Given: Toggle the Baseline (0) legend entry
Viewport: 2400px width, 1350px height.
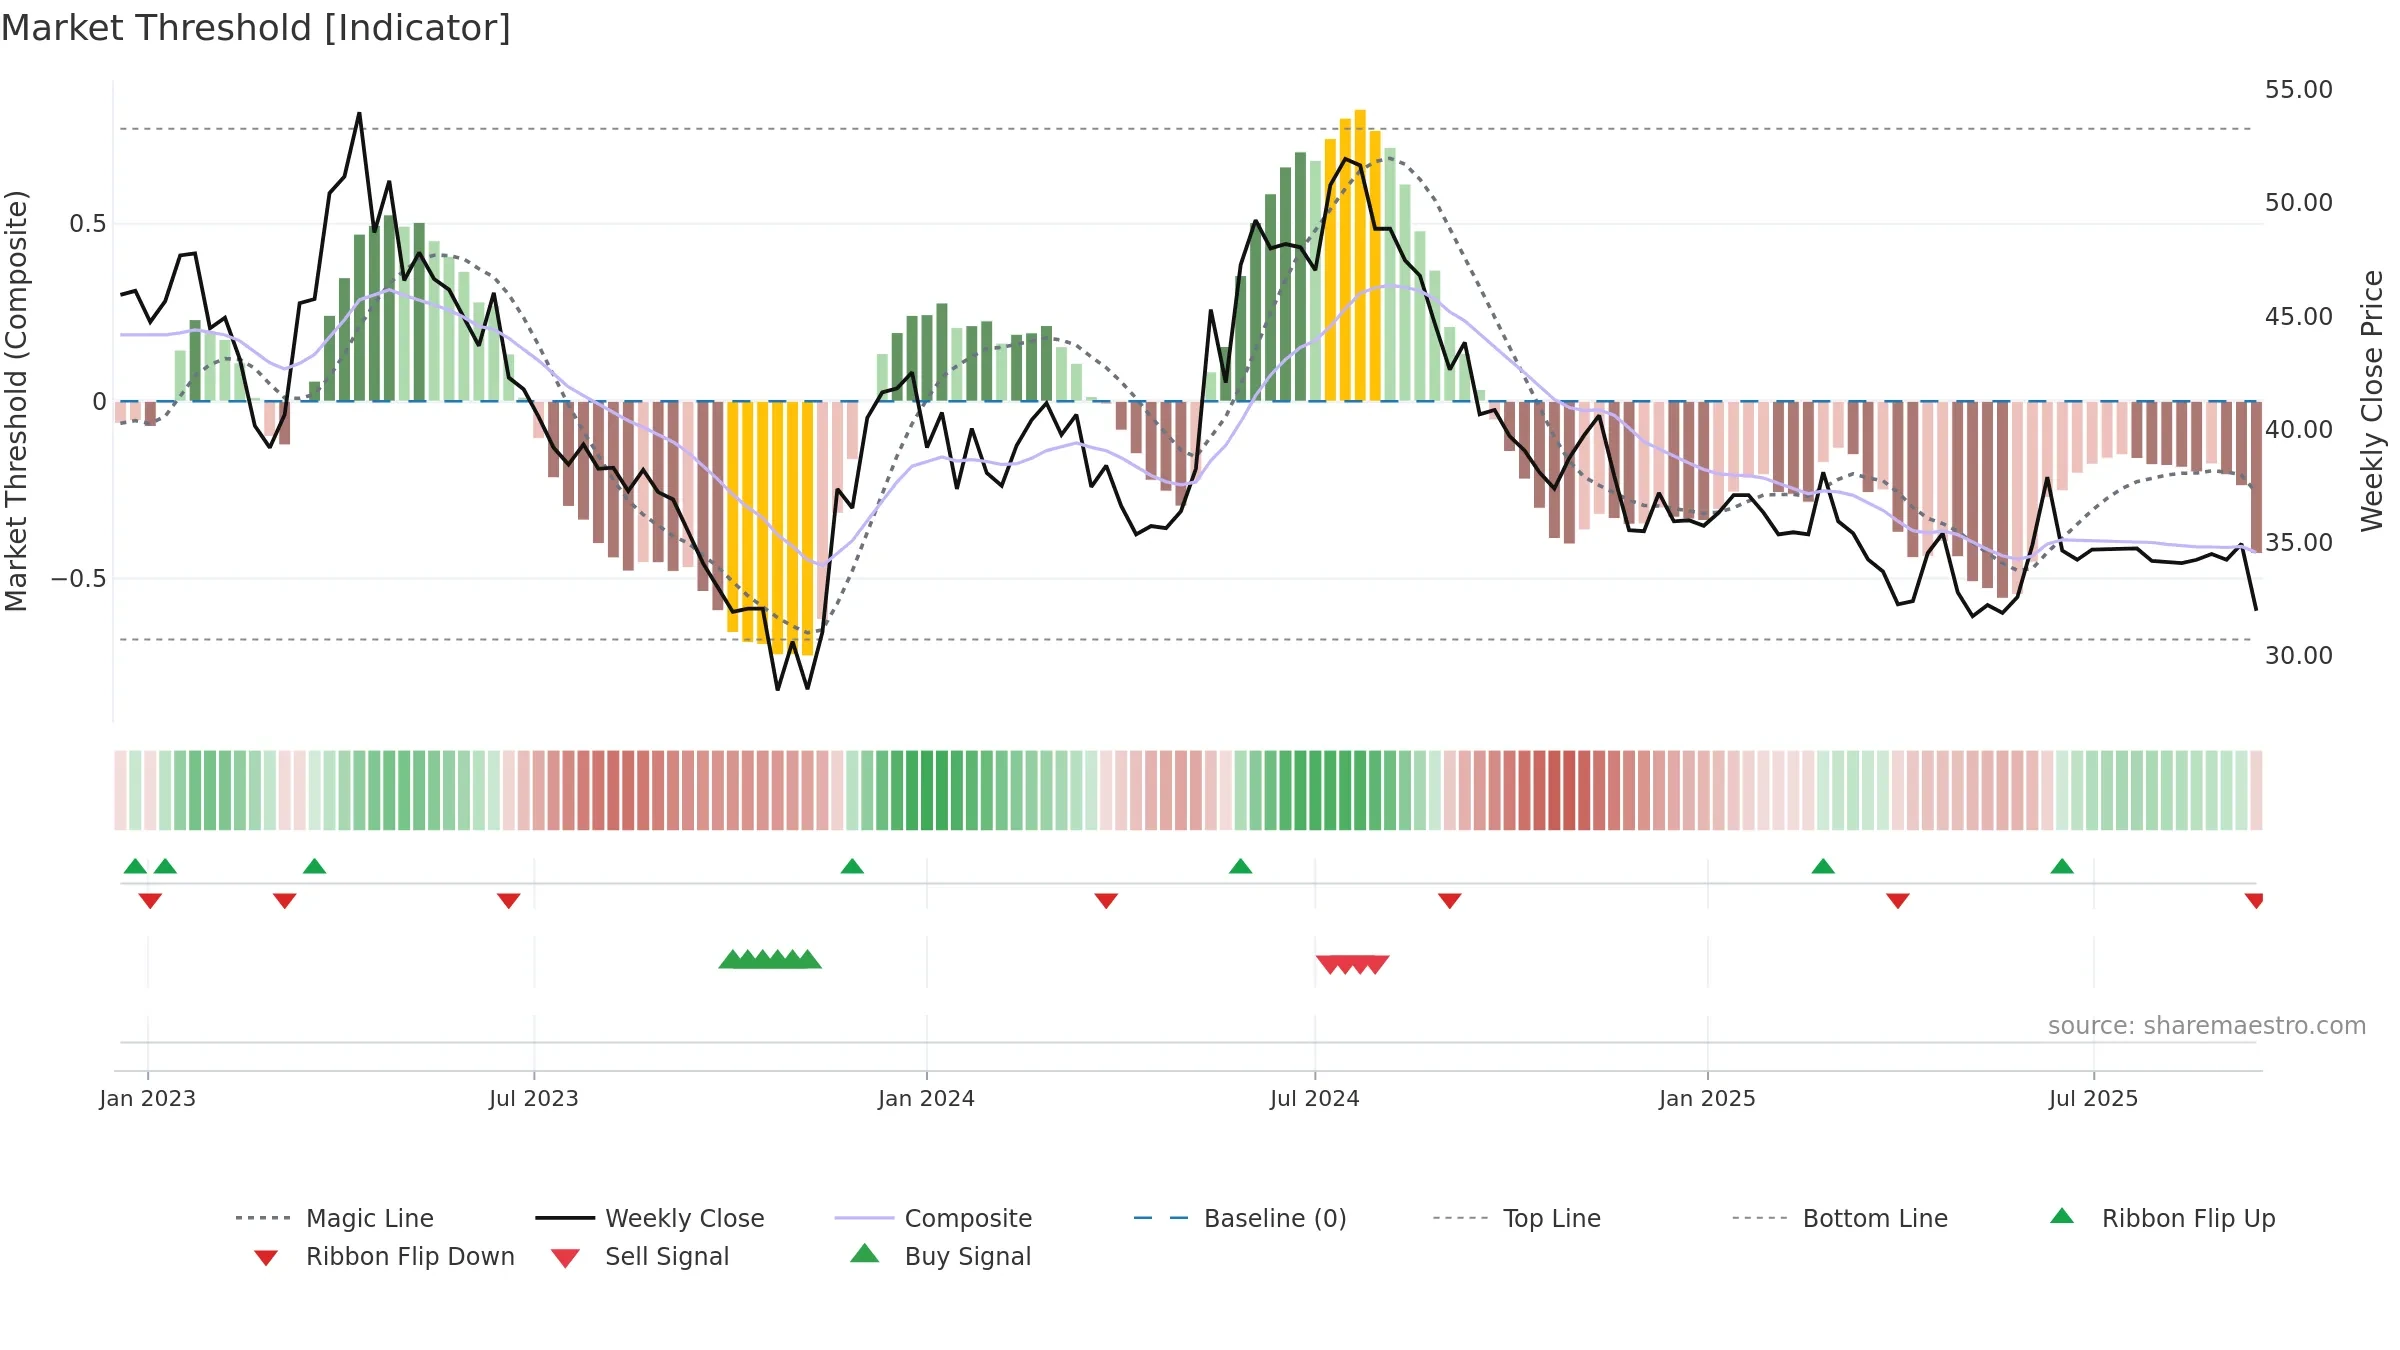Looking at the screenshot, I should 1240,1218.
